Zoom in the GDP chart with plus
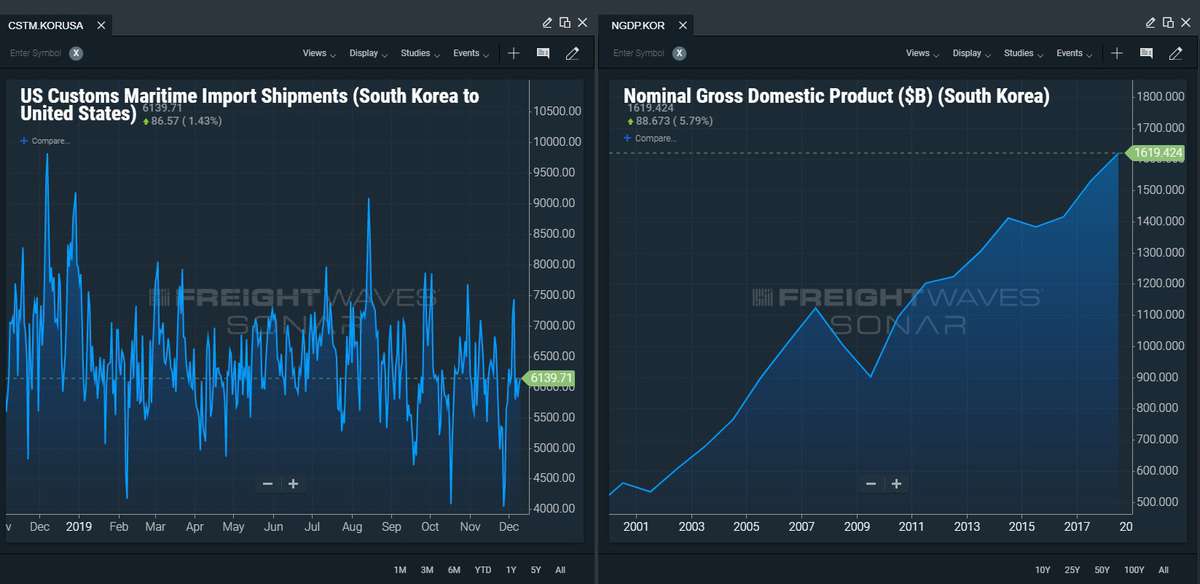This screenshot has height=584, width=1200. (x=896, y=484)
